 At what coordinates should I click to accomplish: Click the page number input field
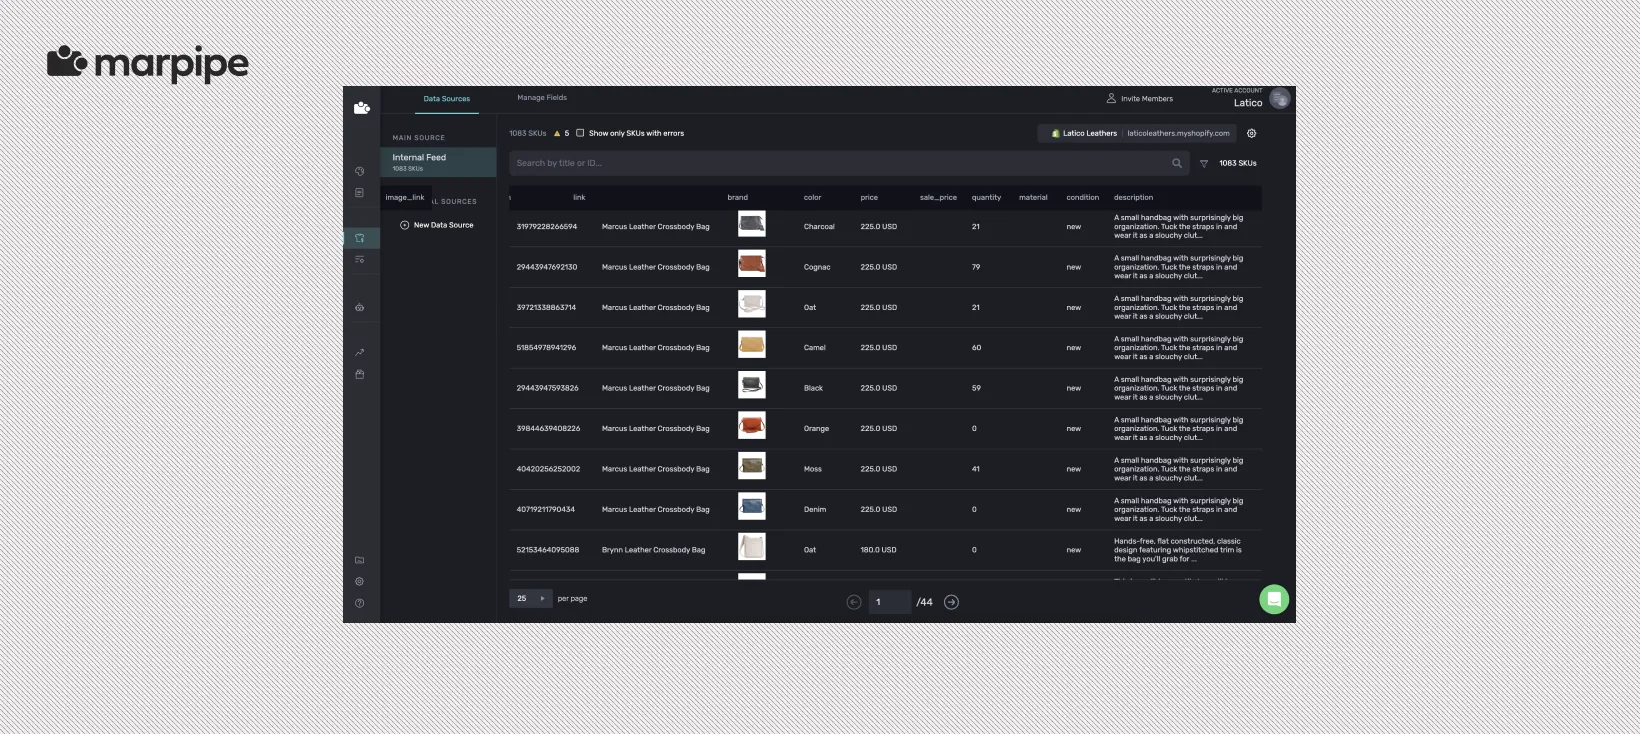890,602
